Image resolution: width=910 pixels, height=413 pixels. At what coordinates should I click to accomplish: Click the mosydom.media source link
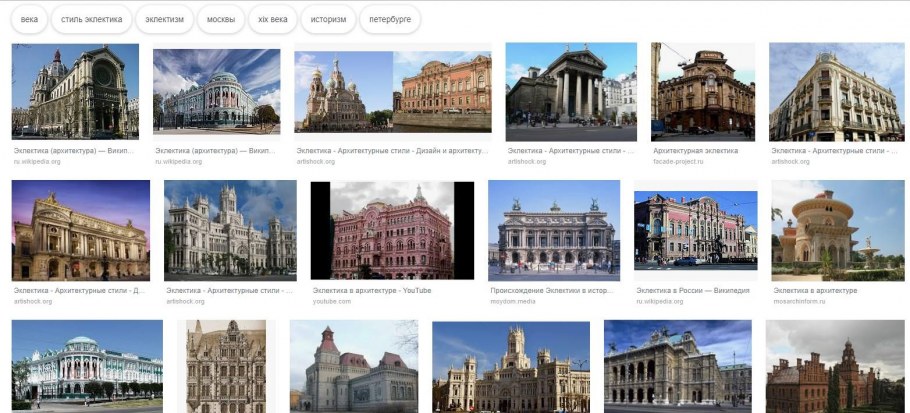511,300
